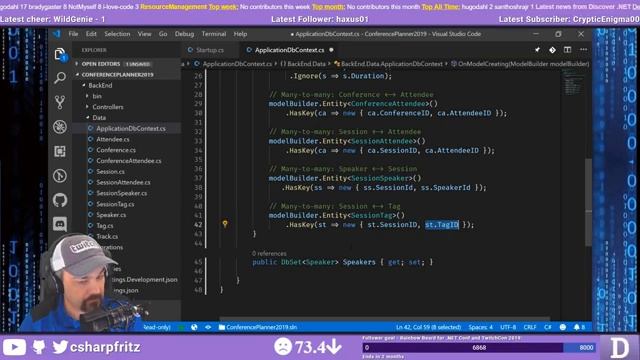Open the GitHub icon in activity bar
This screenshot has width=640, height=360.
click(60, 200)
